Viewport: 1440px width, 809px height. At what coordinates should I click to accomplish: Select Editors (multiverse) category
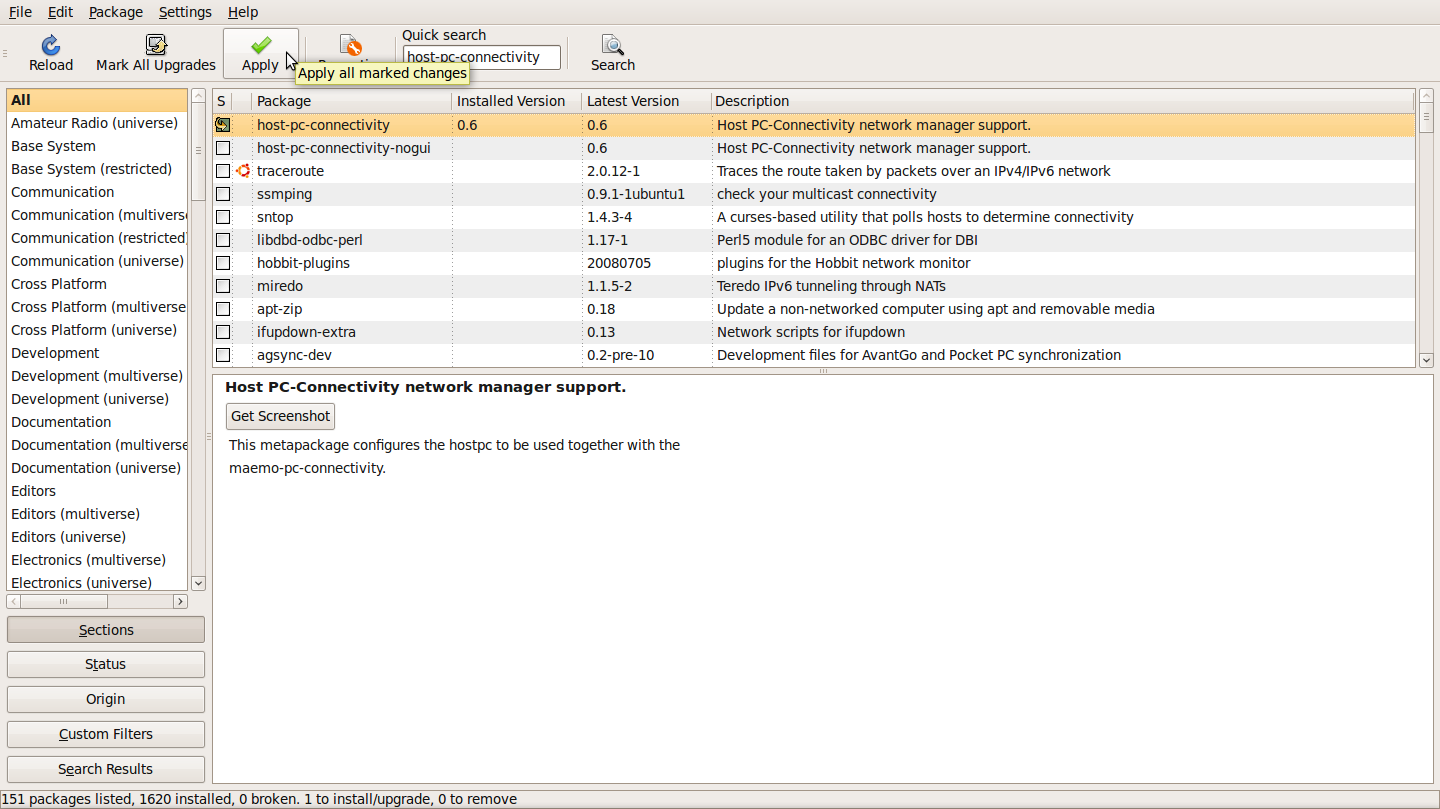[97, 514]
